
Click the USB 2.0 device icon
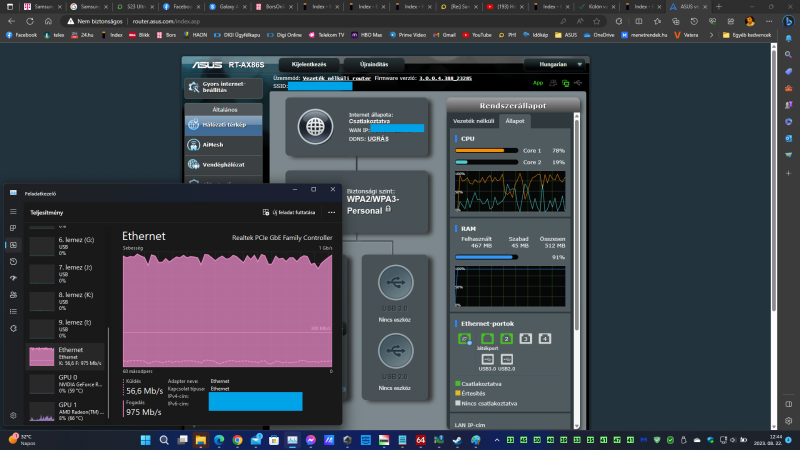coord(395,351)
